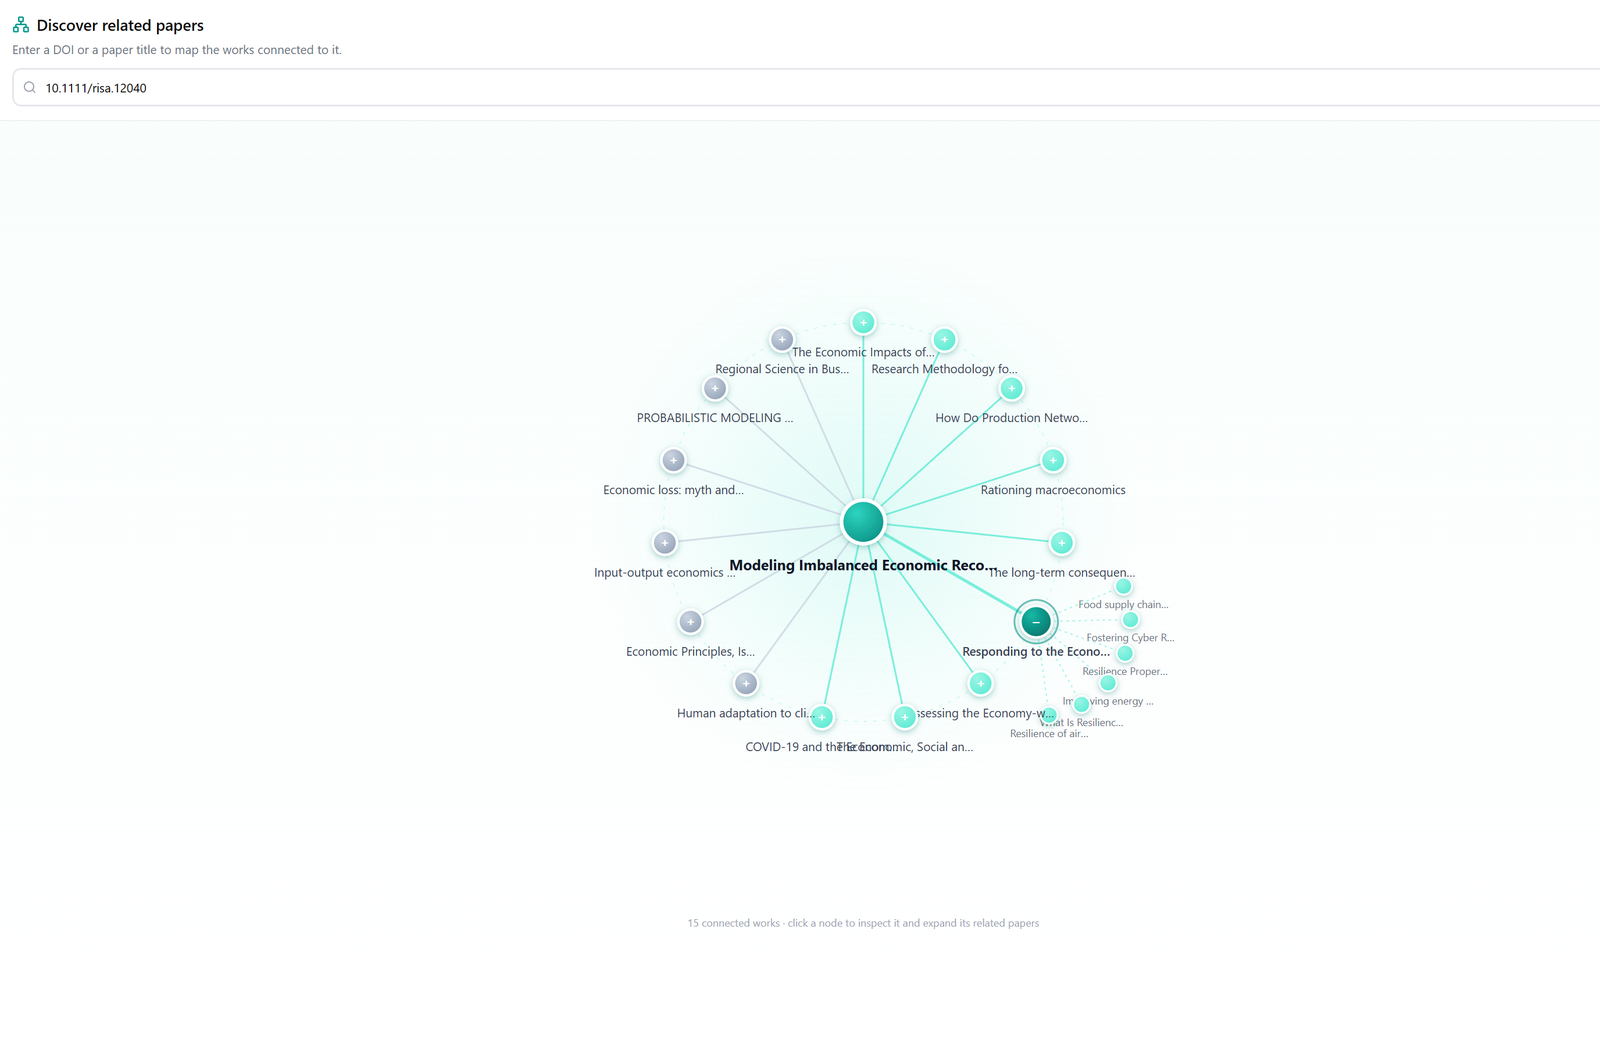
Task: Click 'Rationing macroeconomics' label
Action: [1053, 490]
